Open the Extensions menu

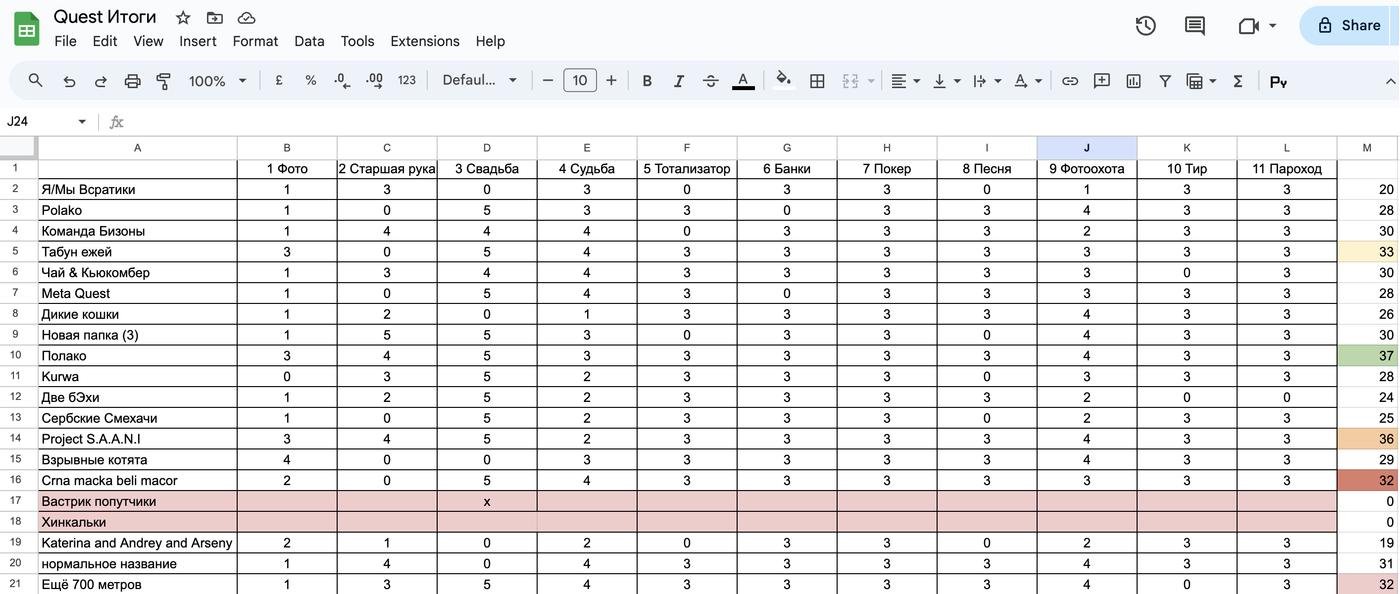pos(425,41)
